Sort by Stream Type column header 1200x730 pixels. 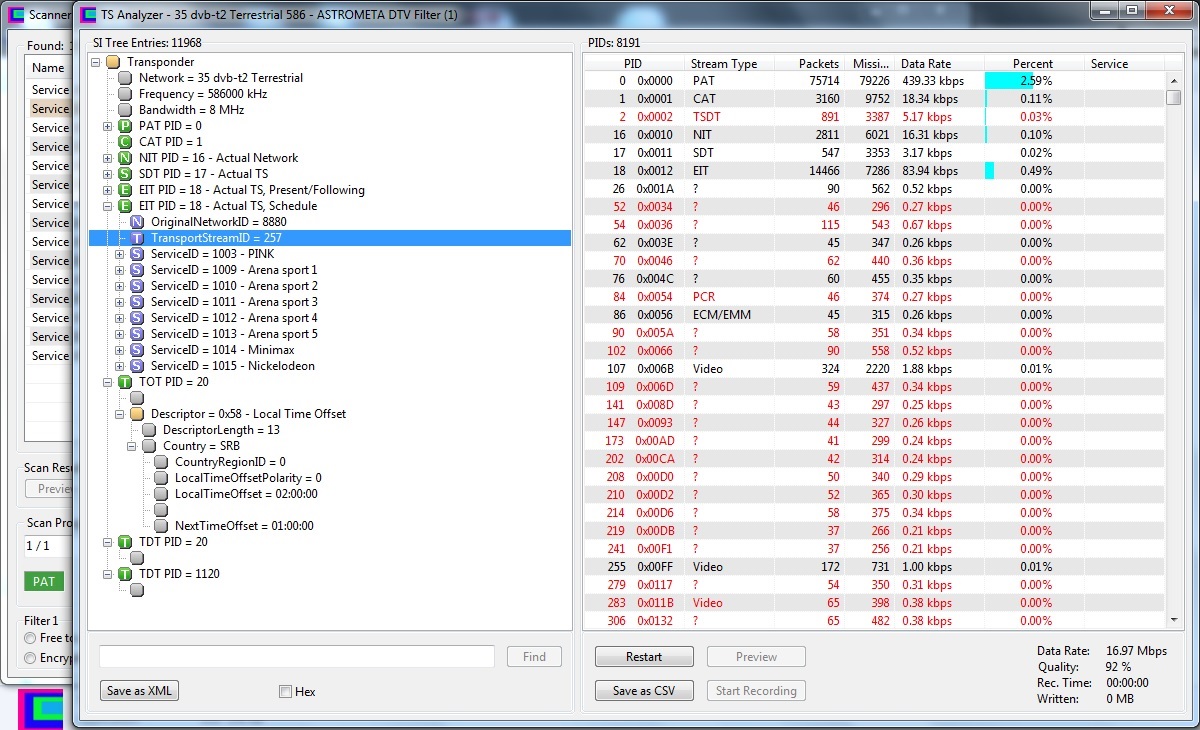(727, 63)
